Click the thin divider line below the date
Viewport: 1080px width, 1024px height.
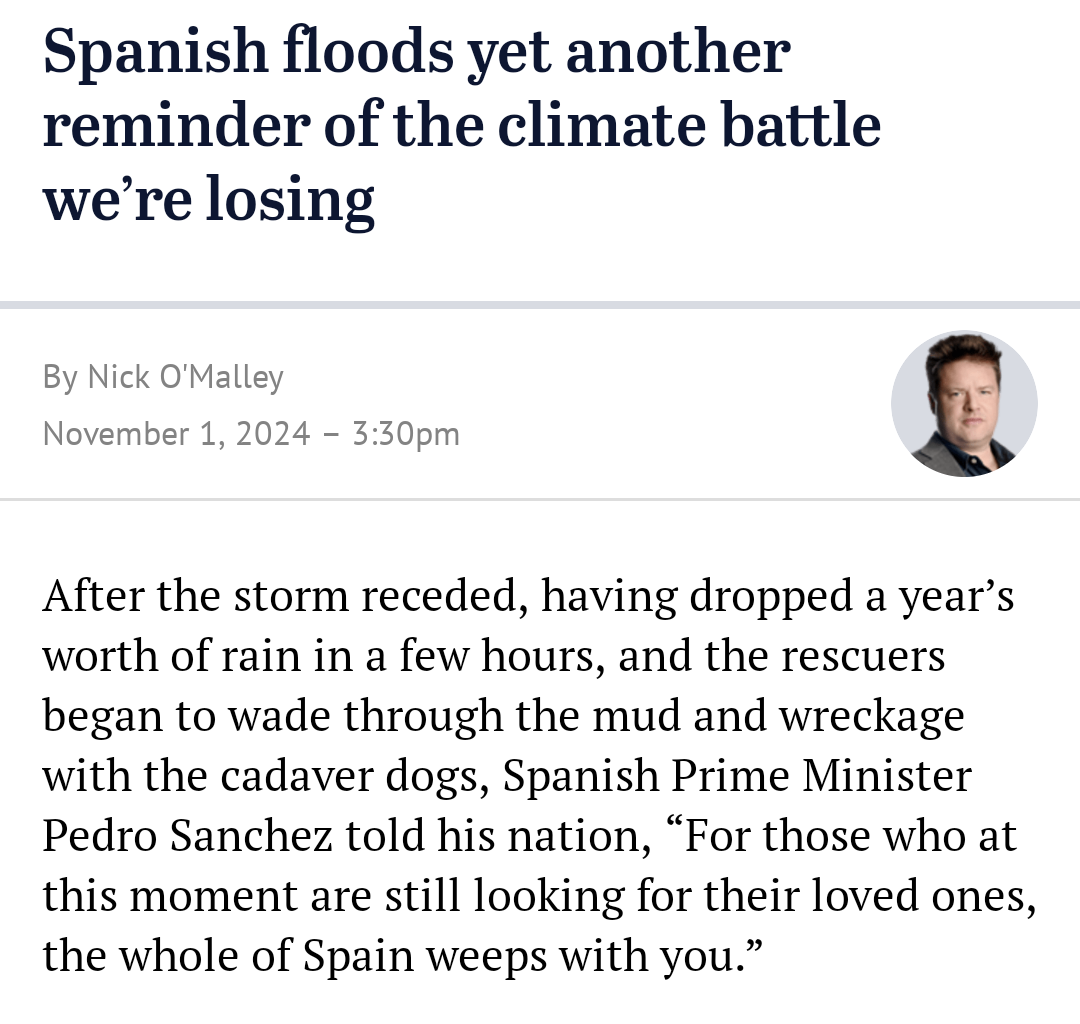[x=540, y=499]
